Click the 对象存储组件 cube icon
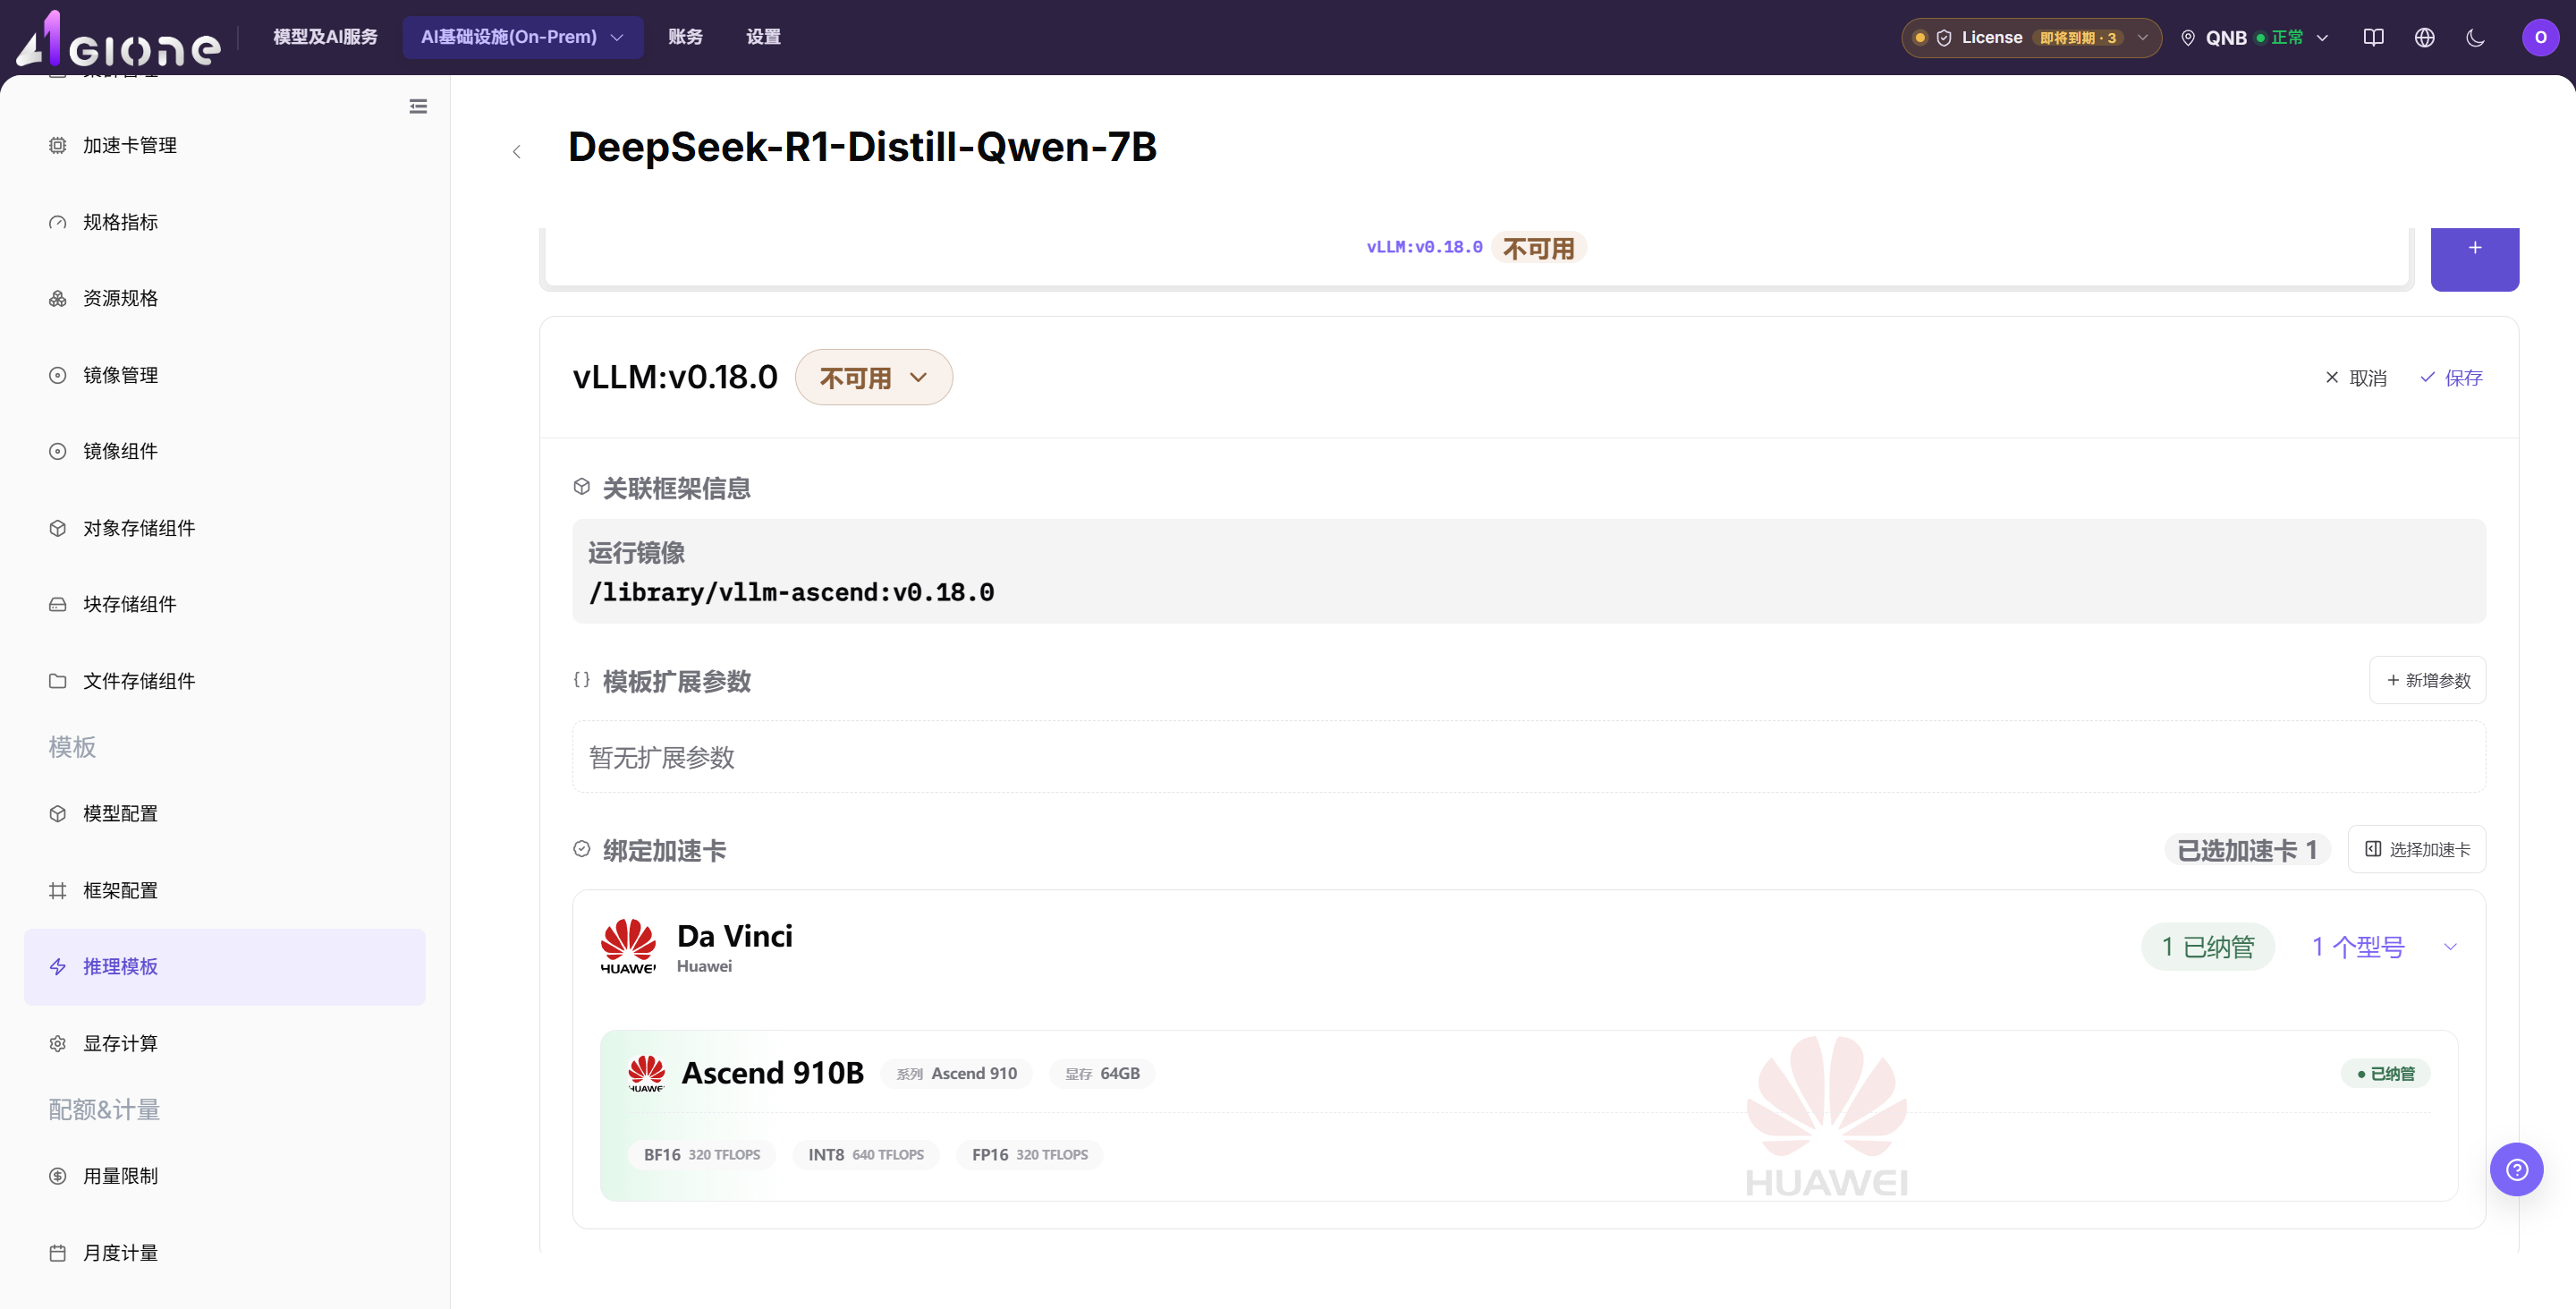The width and height of the screenshot is (2576, 1309). (58, 528)
